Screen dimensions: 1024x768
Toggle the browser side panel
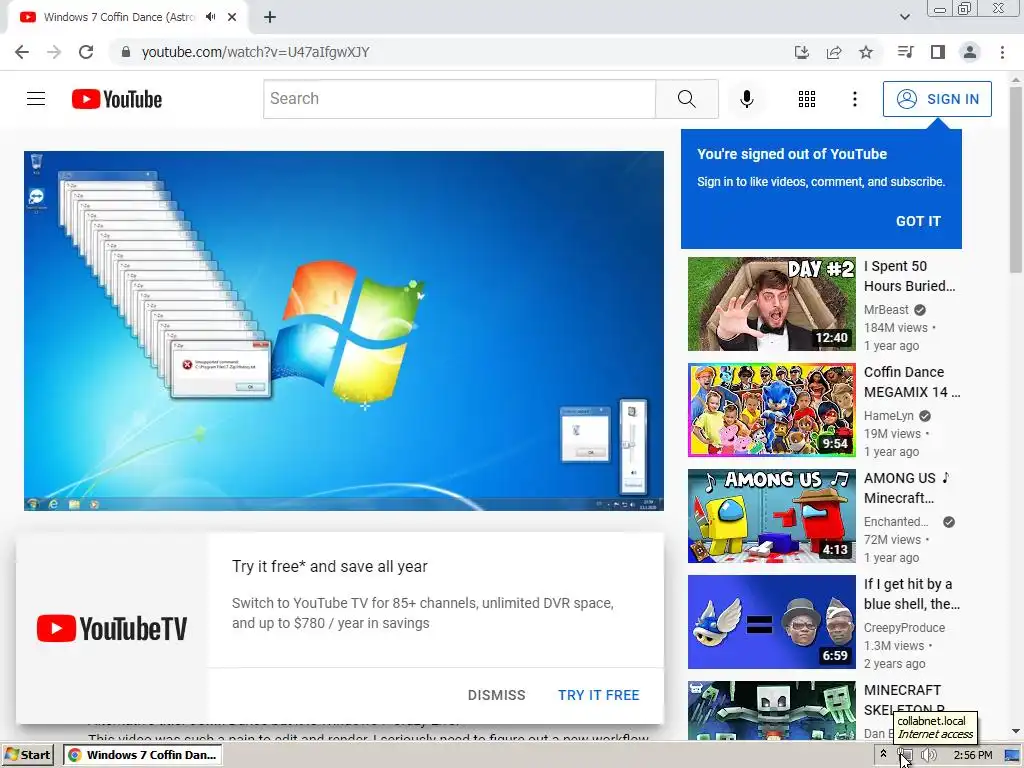[938, 52]
